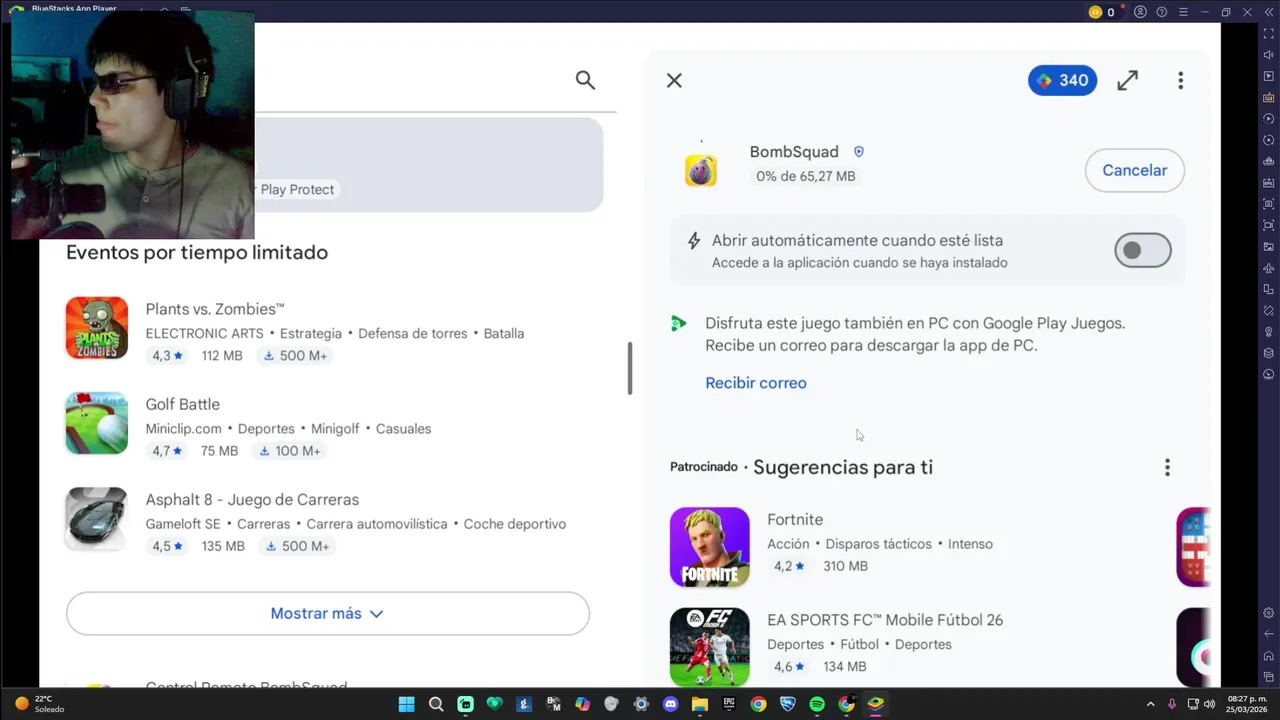
Task: Start BlueStacks screen recording icon
Action: pos(1269,225)
